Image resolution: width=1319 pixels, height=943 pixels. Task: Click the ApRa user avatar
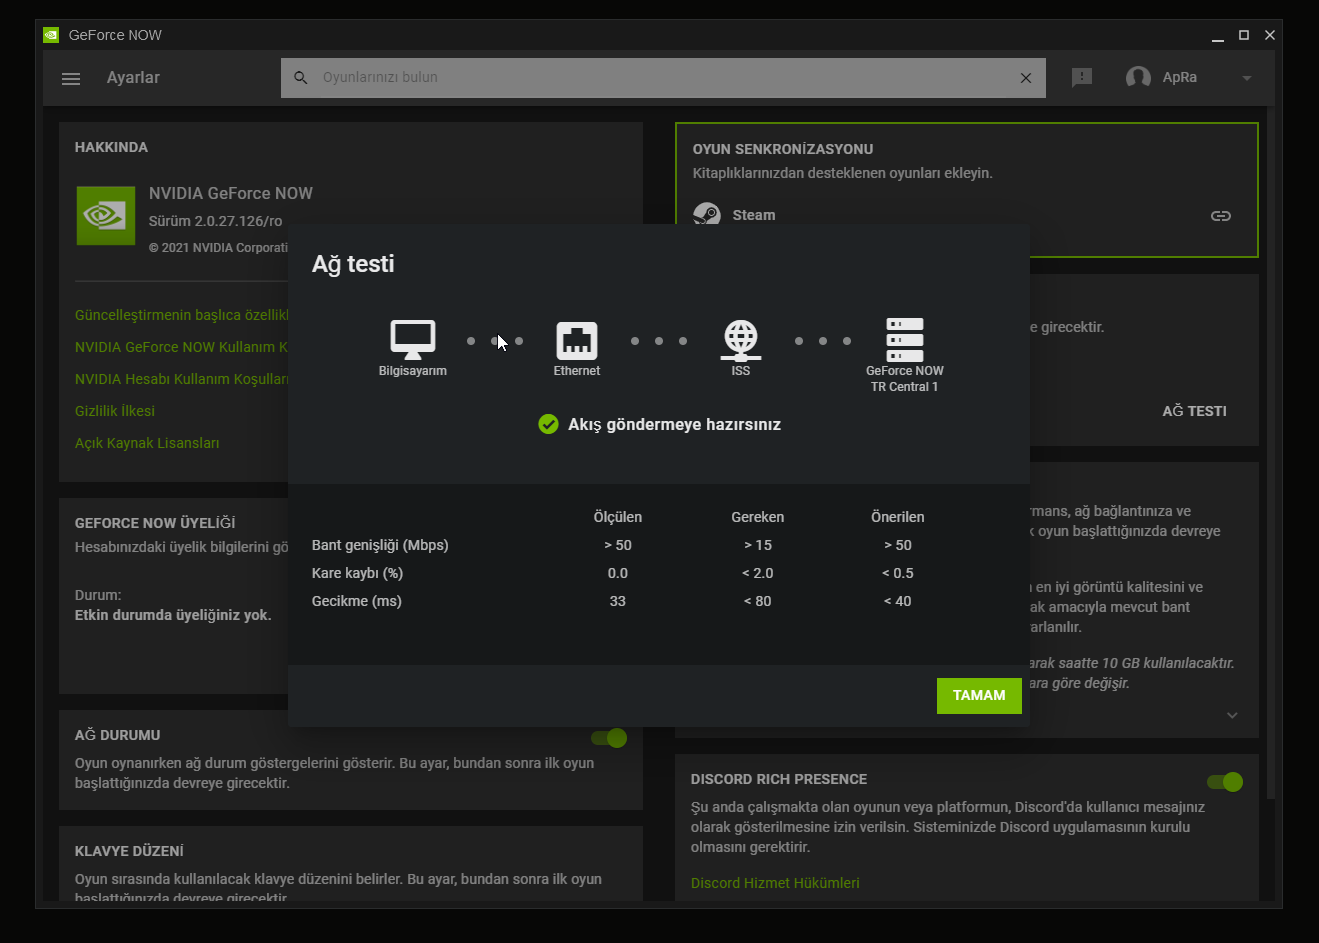tap(1138, 78)
